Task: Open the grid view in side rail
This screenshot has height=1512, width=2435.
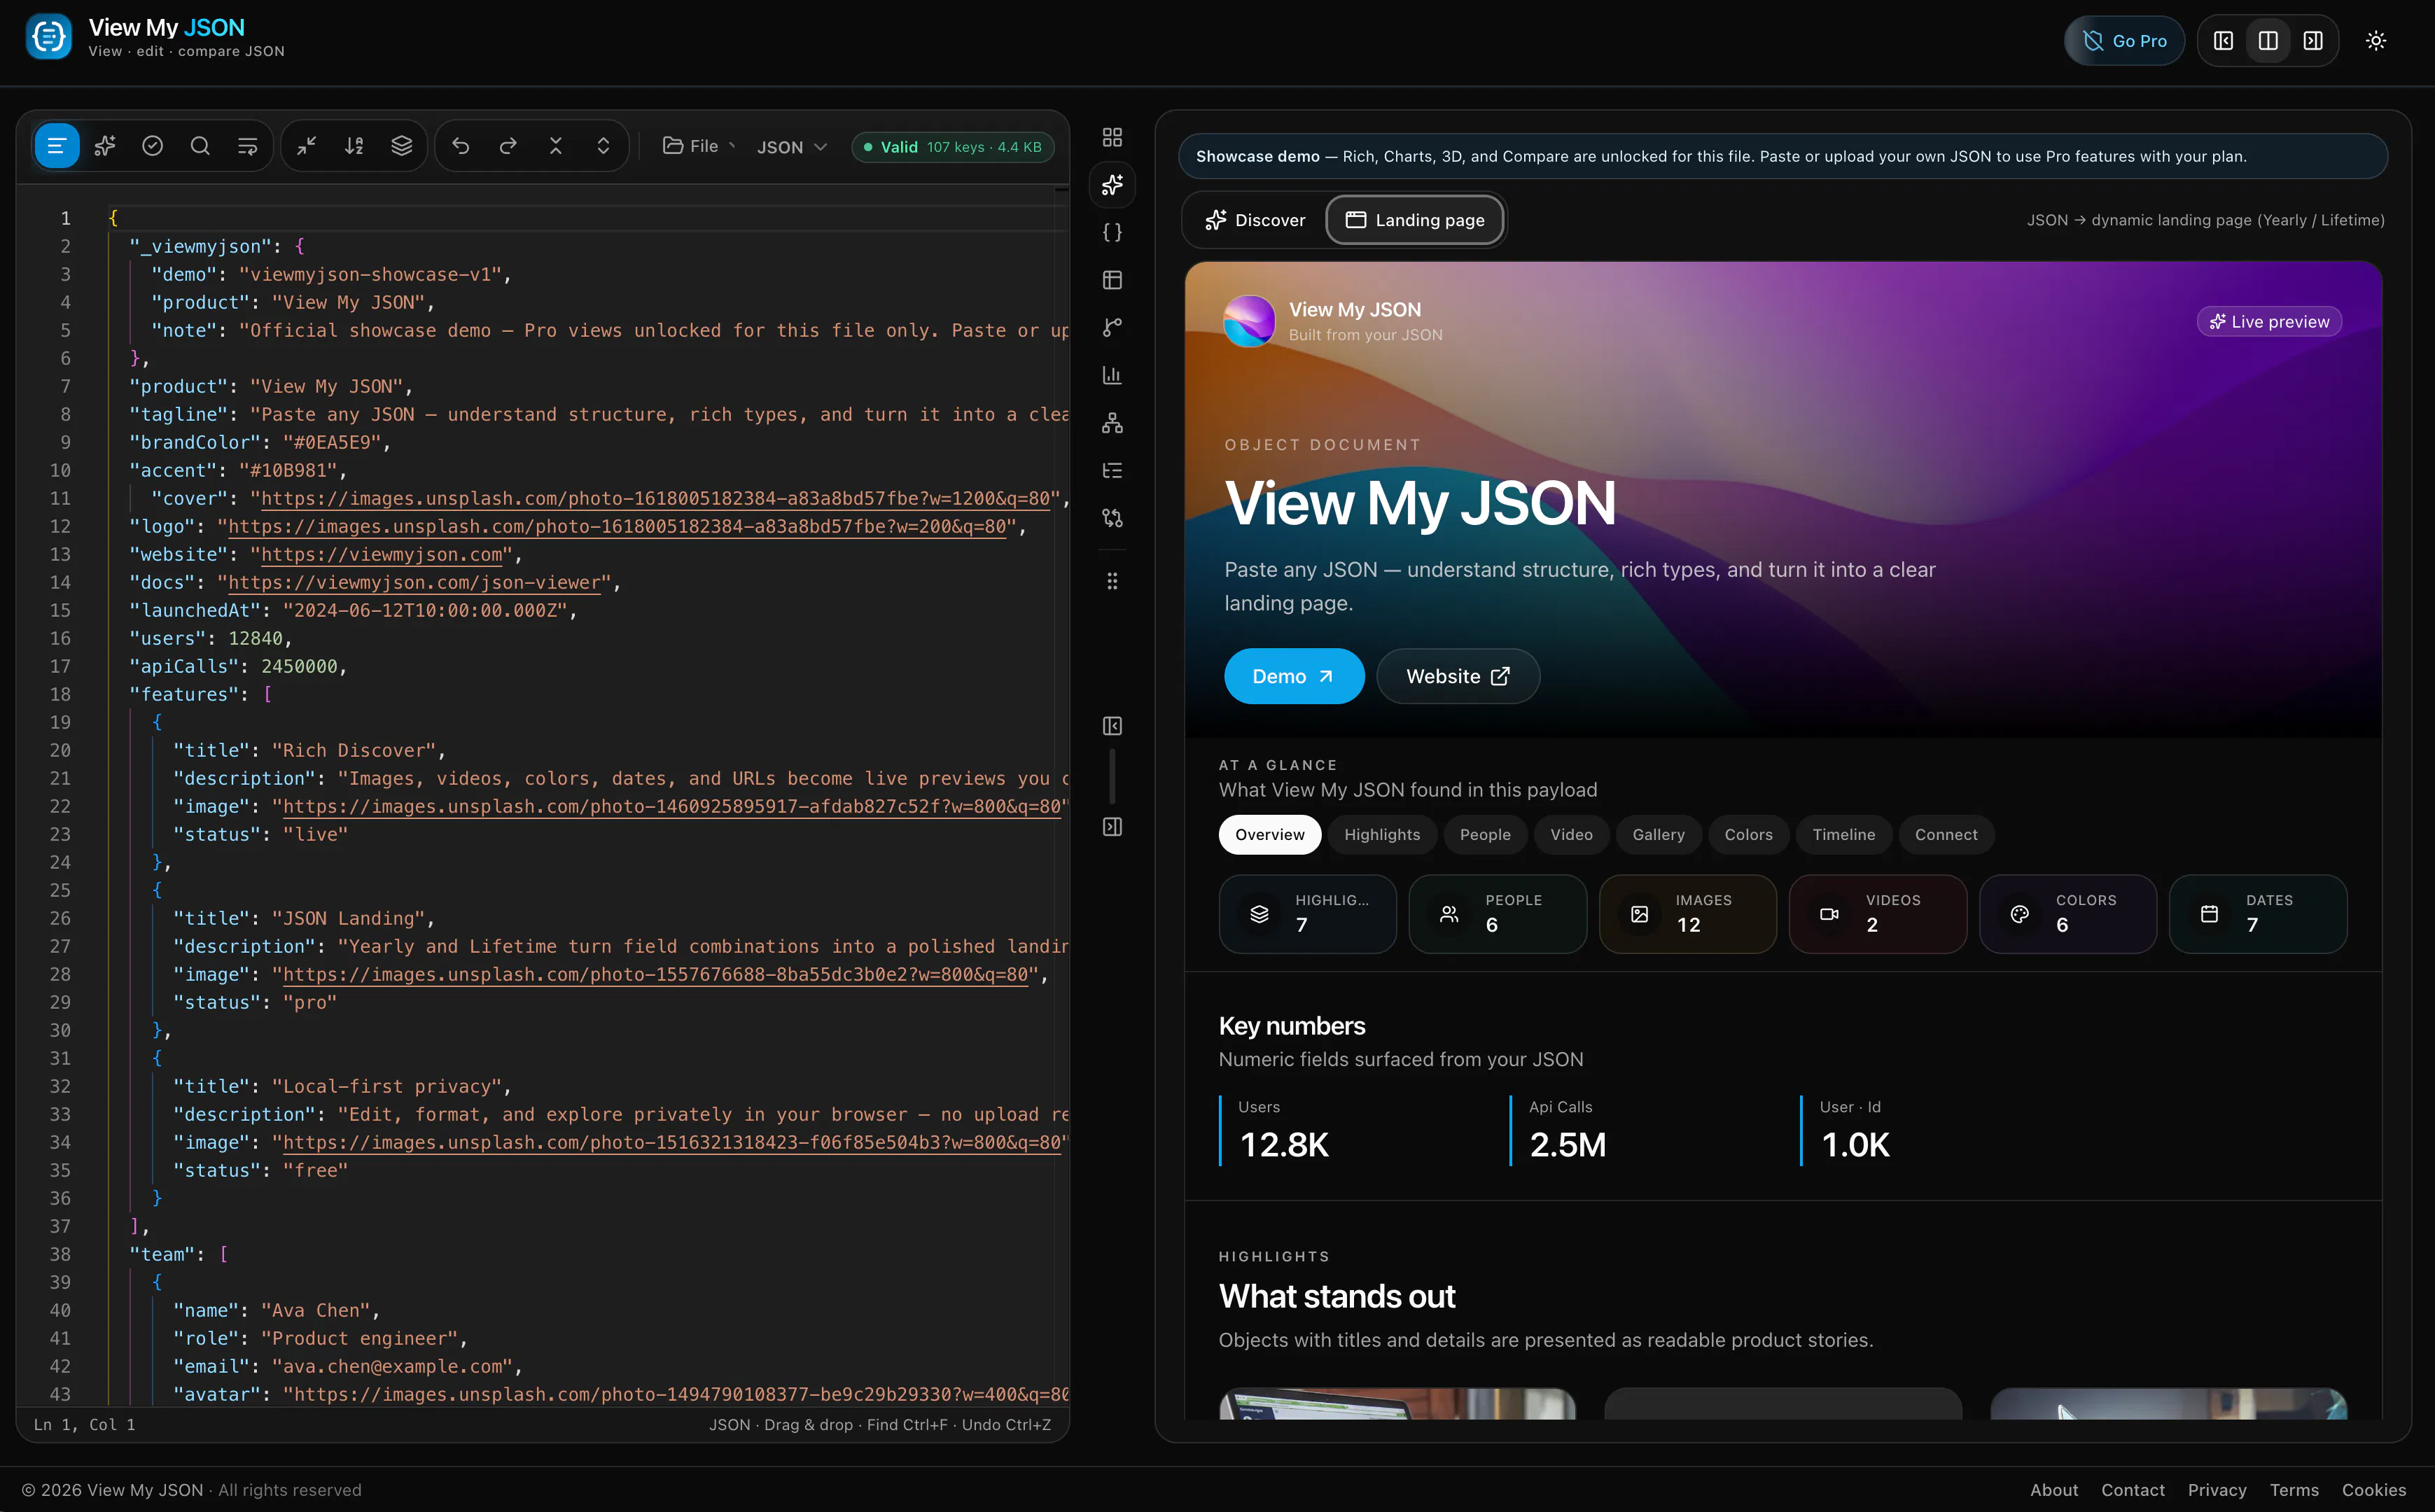Action: [x=1112, y=137]
